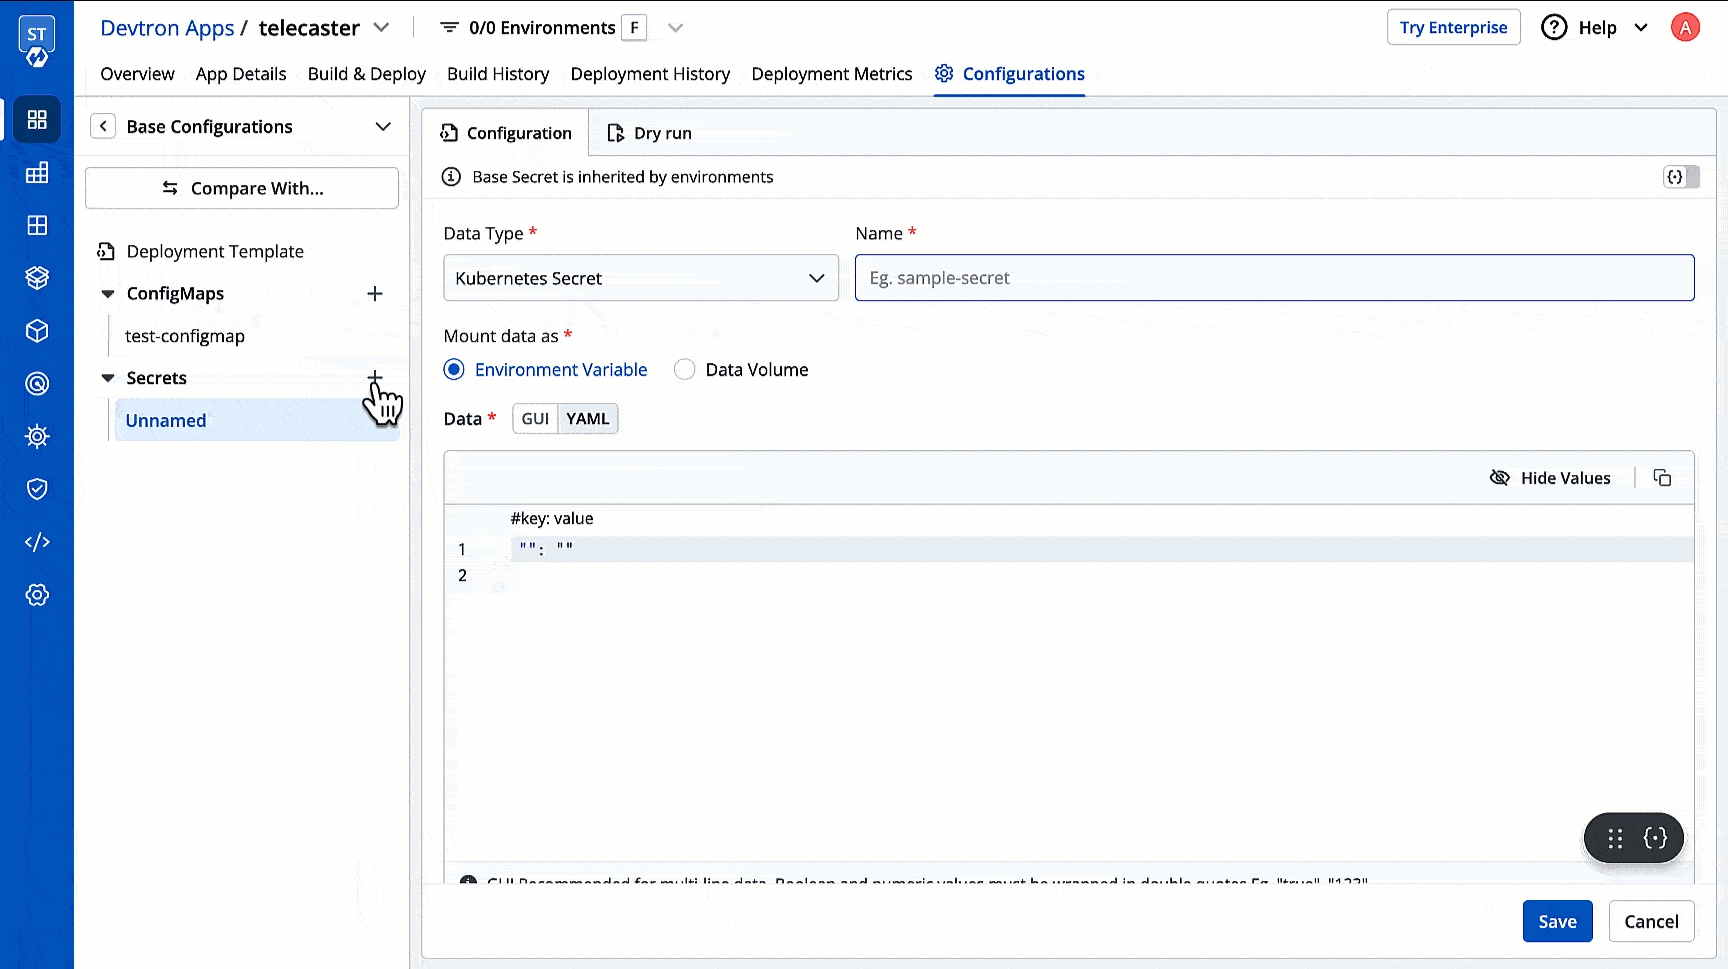Switch data editor to YAML mode
Viewport: 1728px width, 969px height.
pos(588,419)
